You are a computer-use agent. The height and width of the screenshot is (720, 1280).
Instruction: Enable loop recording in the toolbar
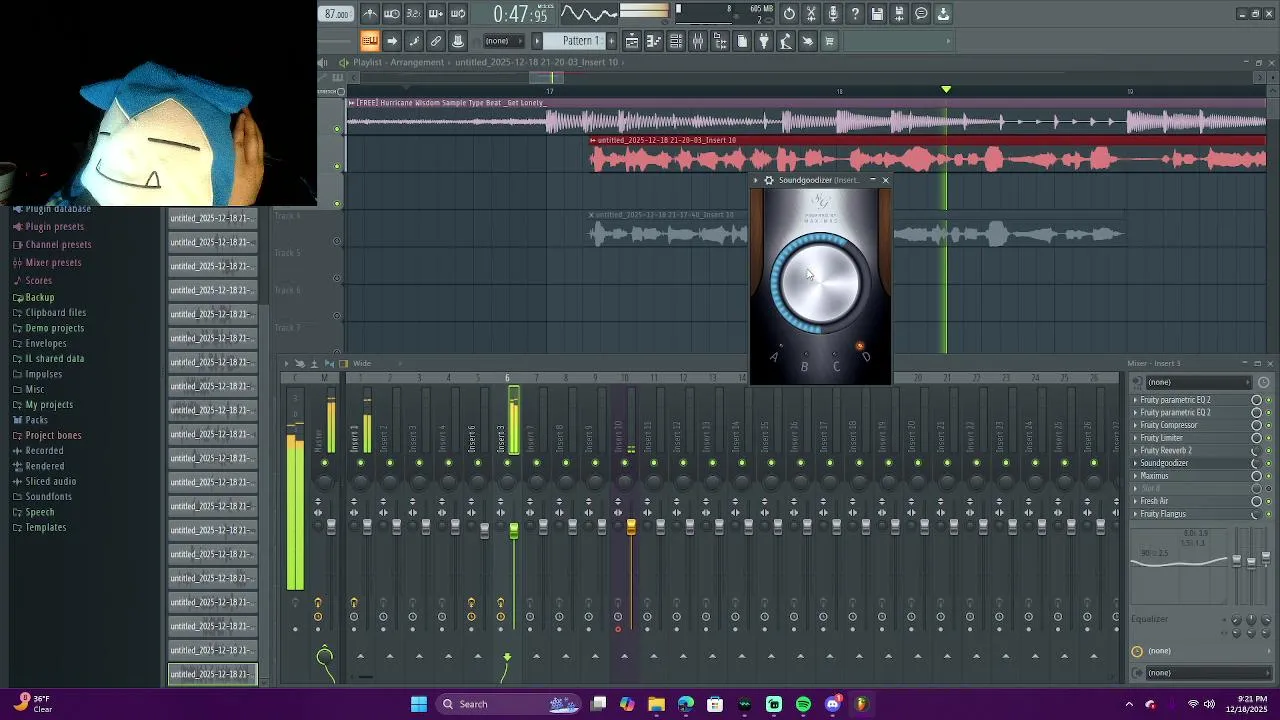[x=458, y=14]
